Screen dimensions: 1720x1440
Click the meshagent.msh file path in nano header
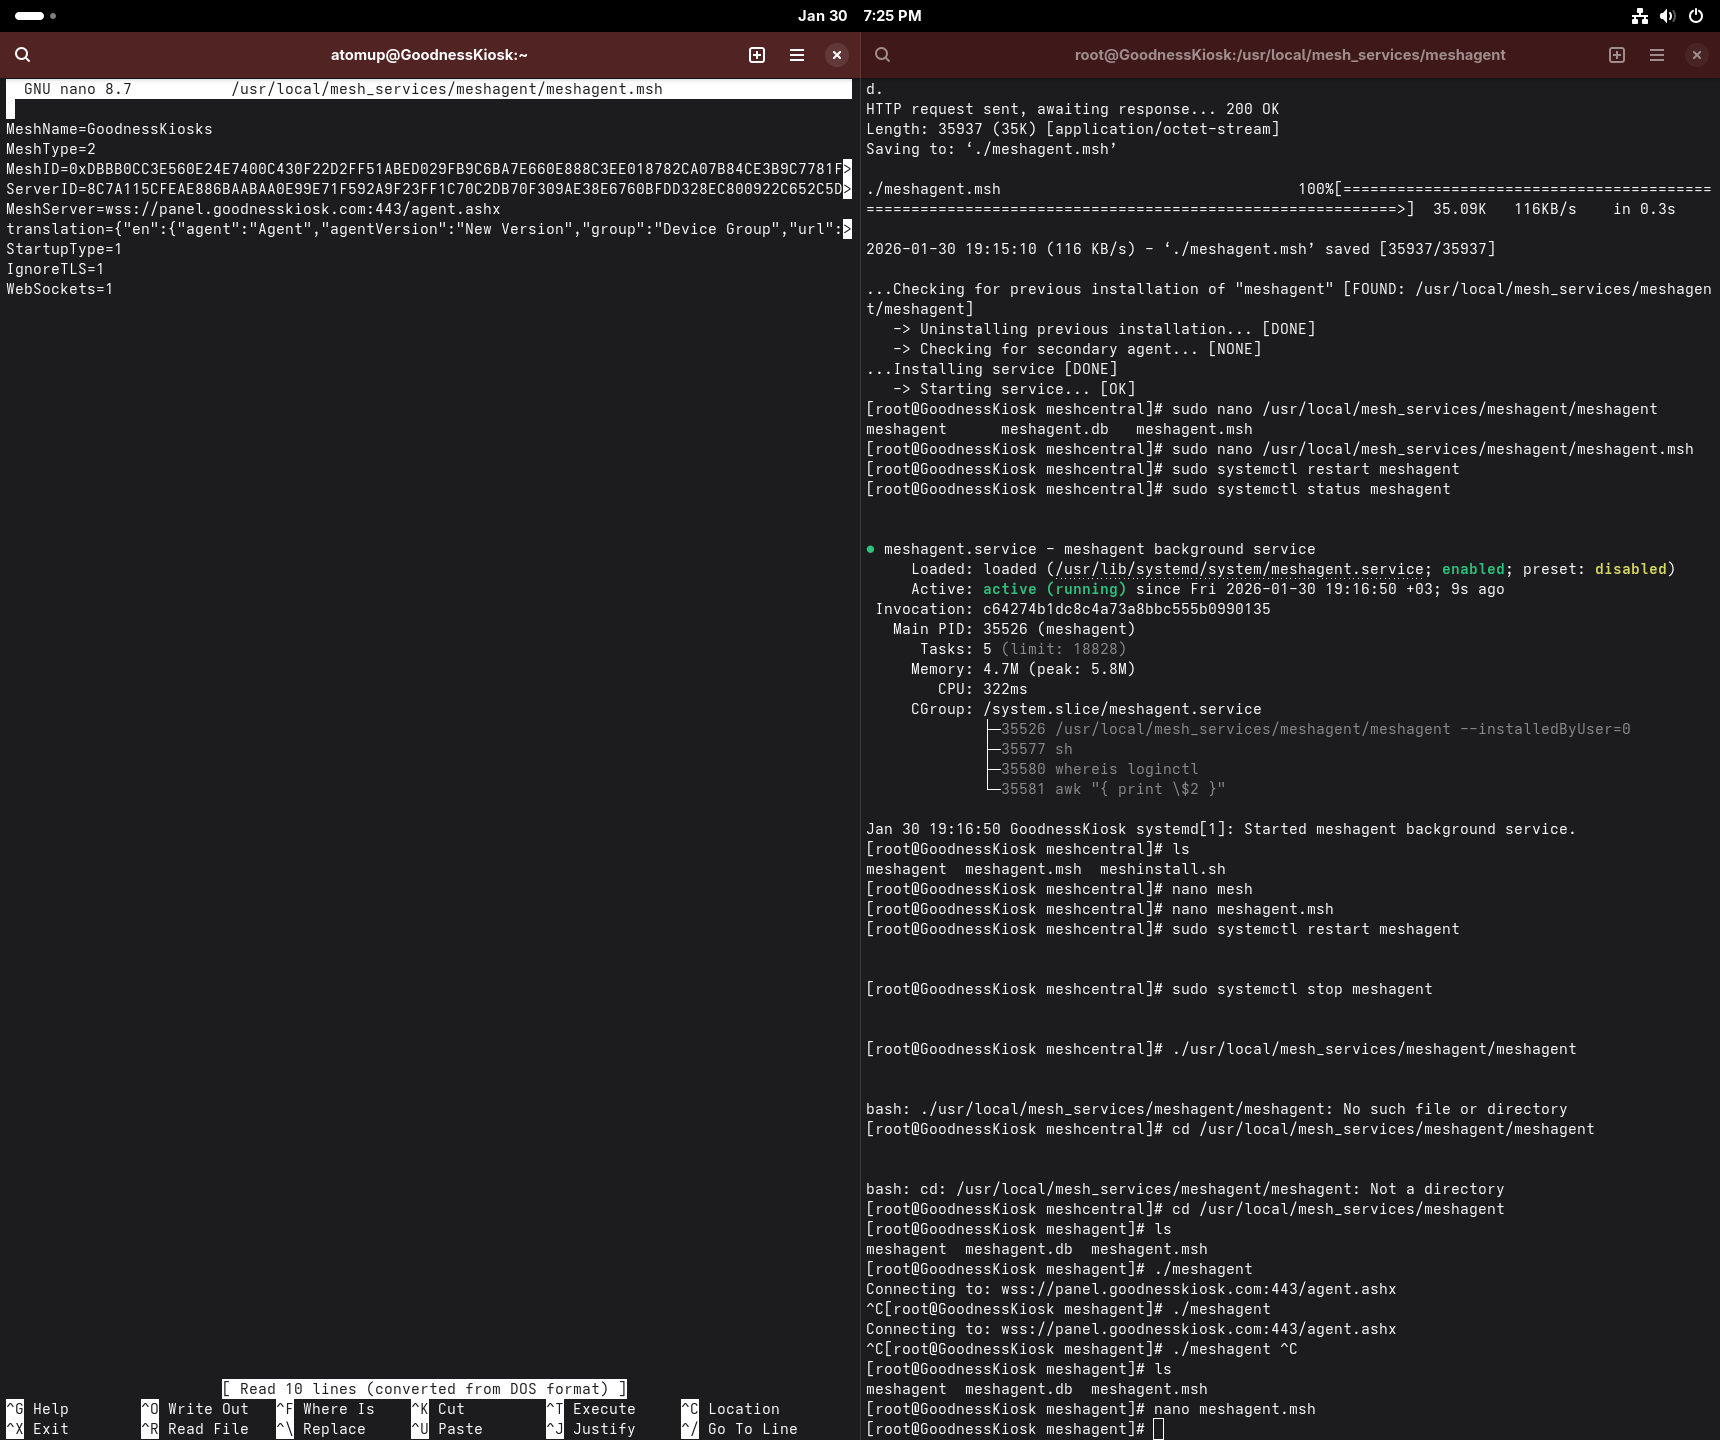(x=447, y=89)
